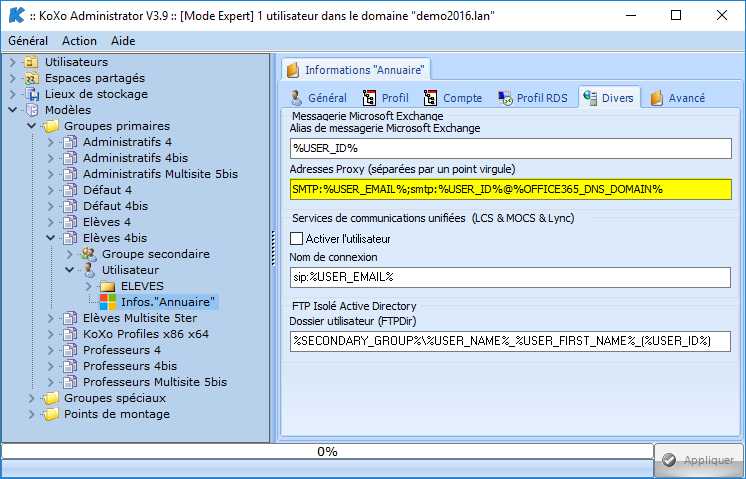Screen dimensions: 746x479
Task: Click the Professeurs 4bis model icon
Action: pyautogui.click(x=70, y=366)
